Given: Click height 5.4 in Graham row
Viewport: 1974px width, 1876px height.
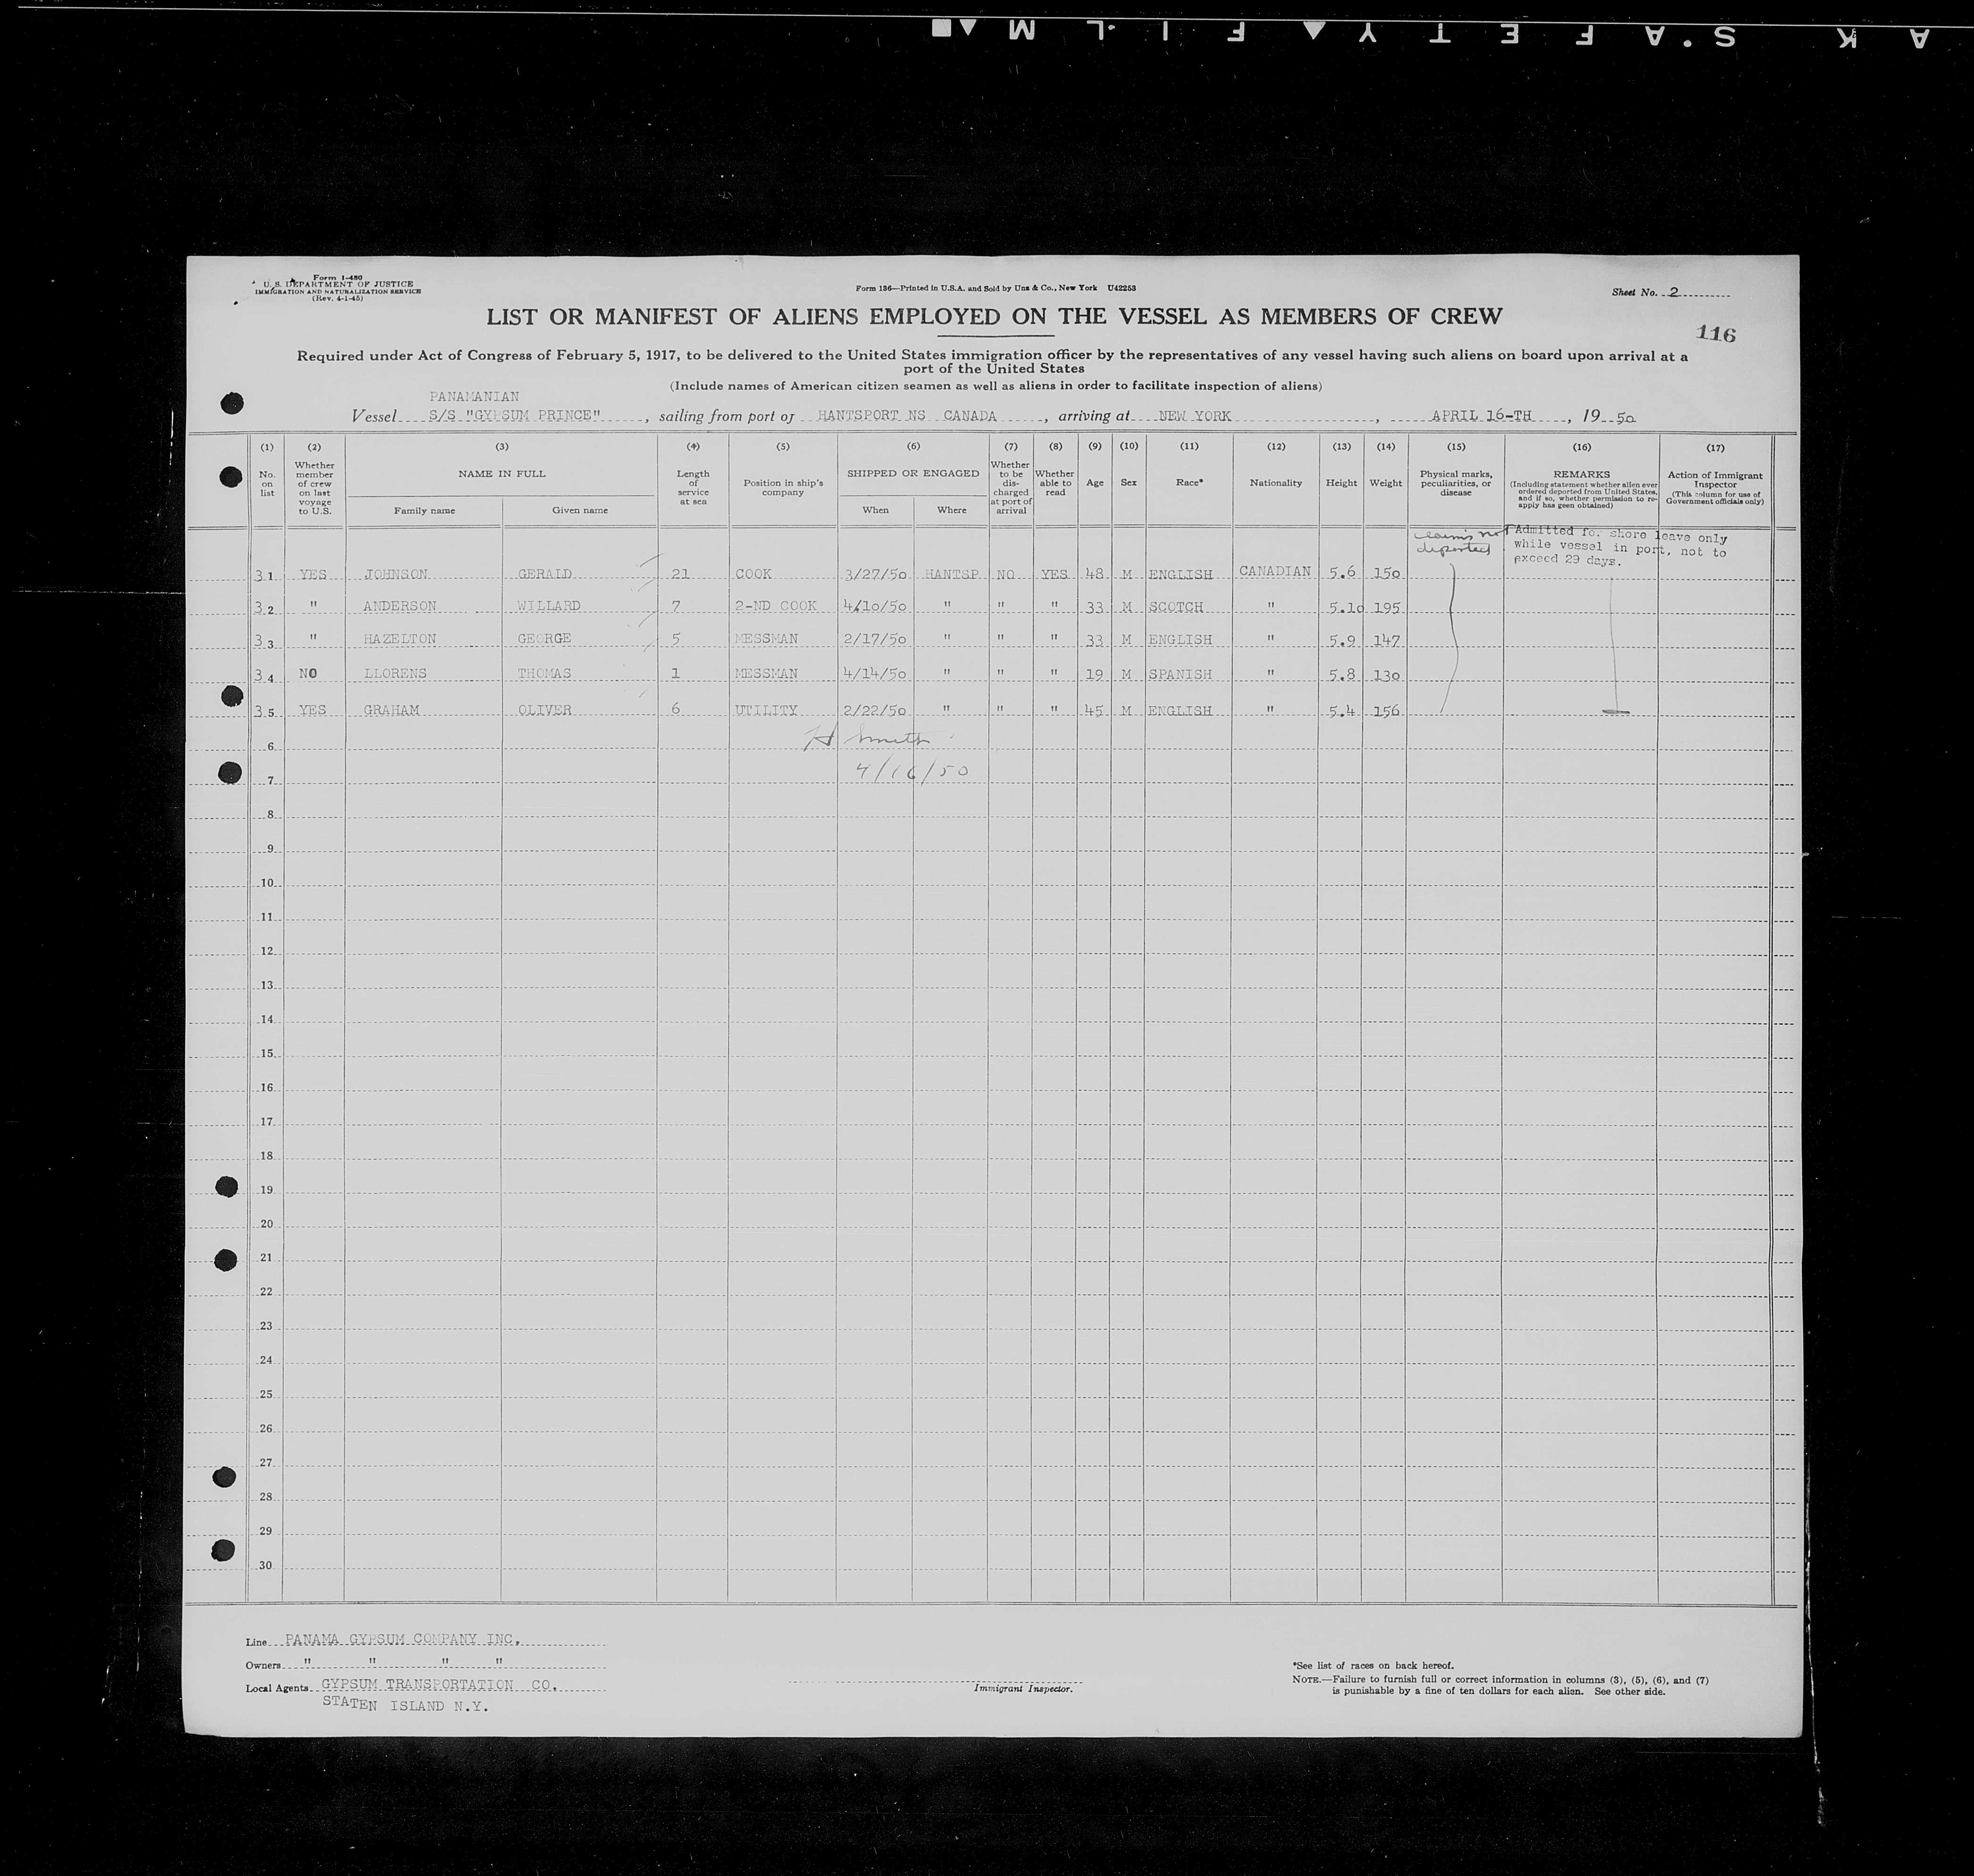Looking at the screenshot, I should pyautogui.click(x=1341, y=711).
